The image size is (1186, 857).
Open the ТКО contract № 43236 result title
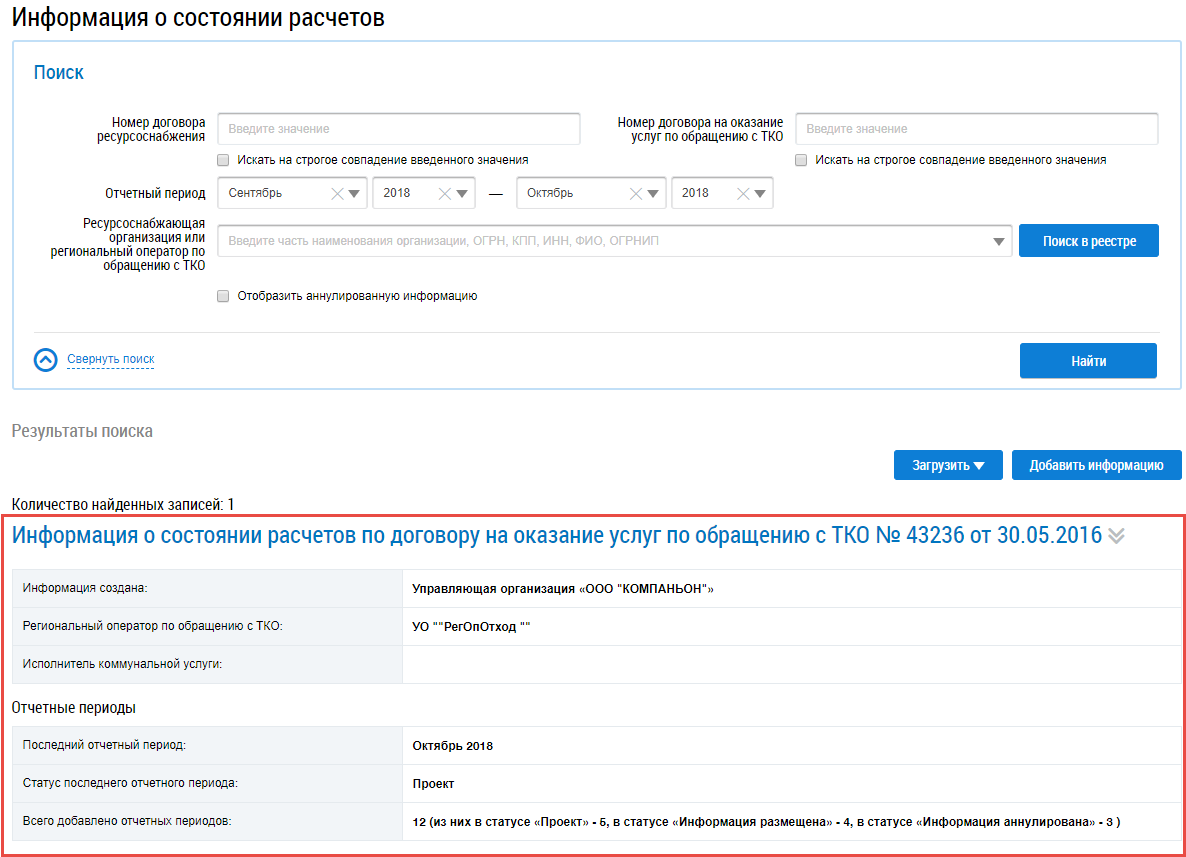pyautogui.click(x=556, y=535)
